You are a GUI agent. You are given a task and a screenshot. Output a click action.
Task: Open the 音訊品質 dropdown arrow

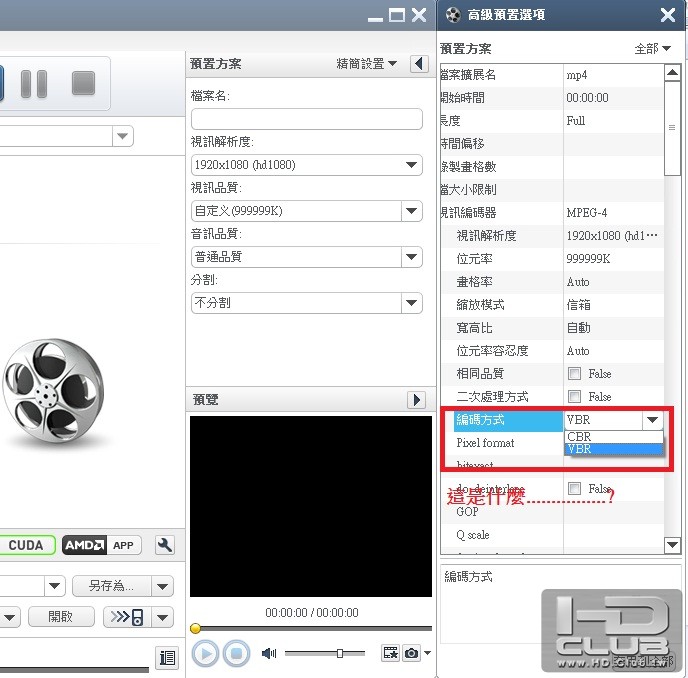[x=412, y=257]
